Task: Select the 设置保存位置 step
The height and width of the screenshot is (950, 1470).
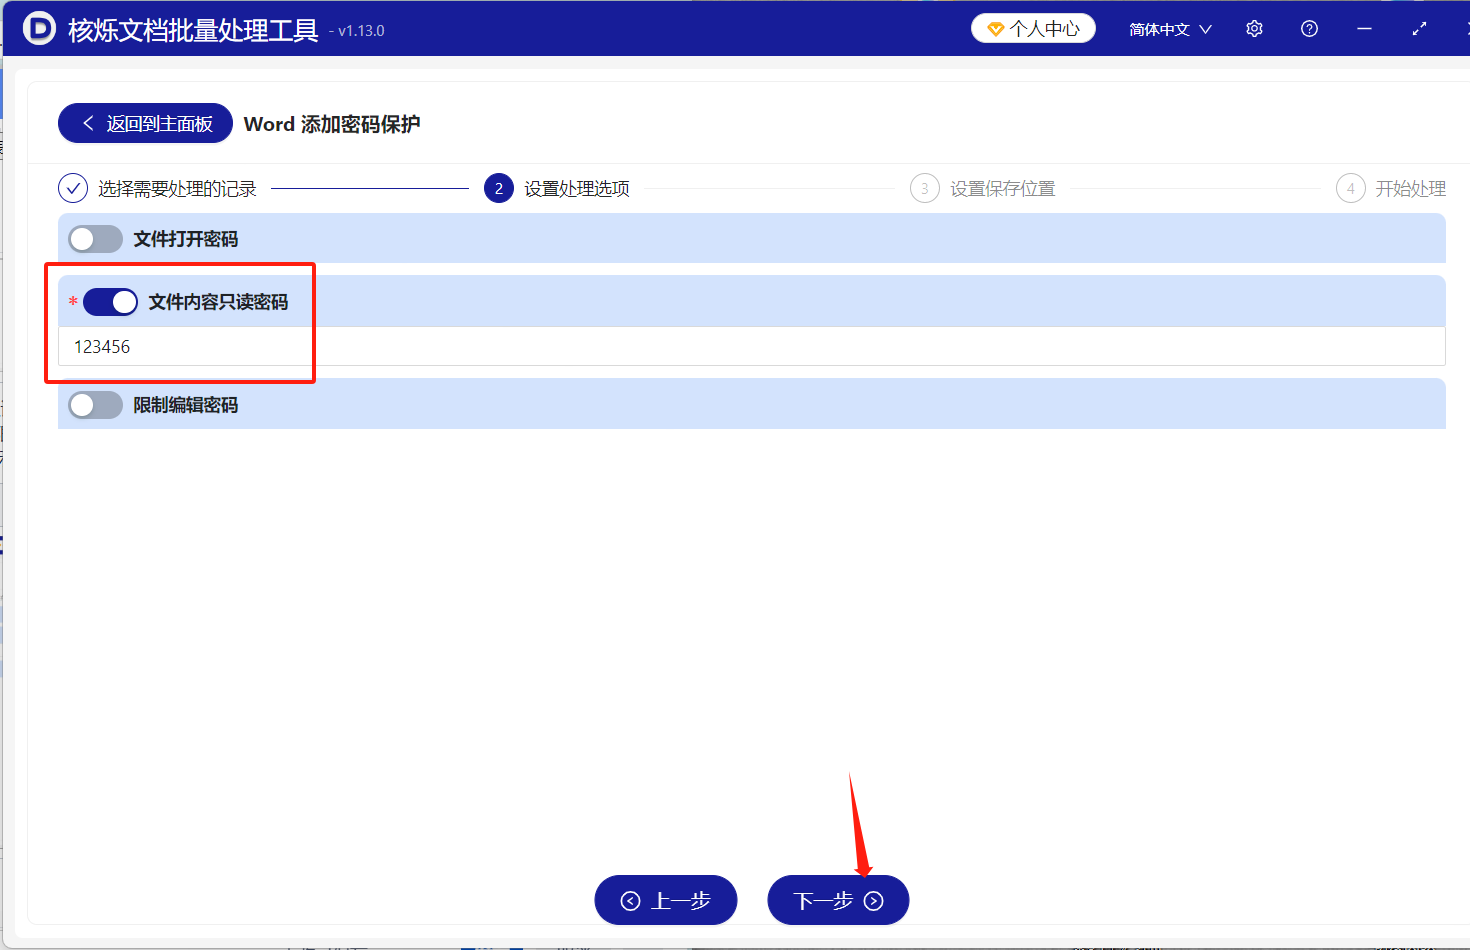Action: pos(1003,188)
